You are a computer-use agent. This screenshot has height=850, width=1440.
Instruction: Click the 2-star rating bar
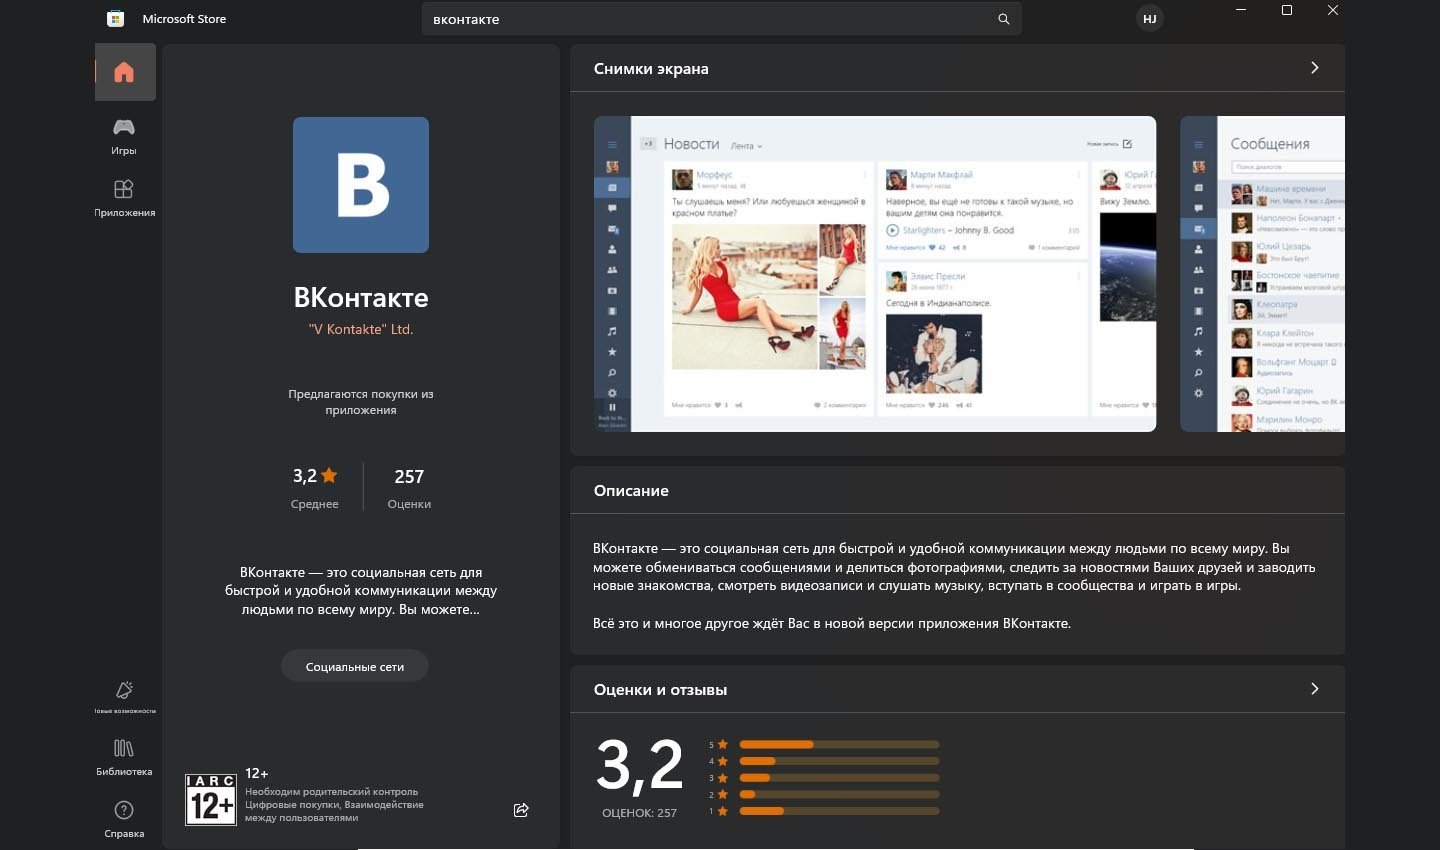839,795
